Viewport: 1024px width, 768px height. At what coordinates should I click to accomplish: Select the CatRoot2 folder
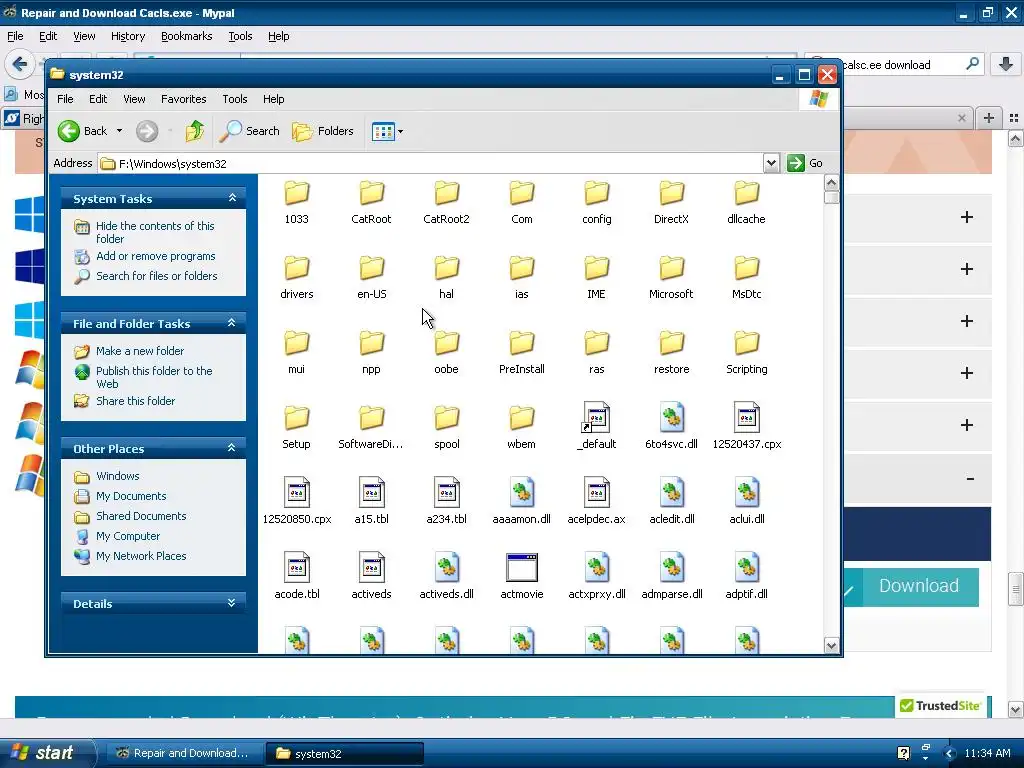point(447,203)
